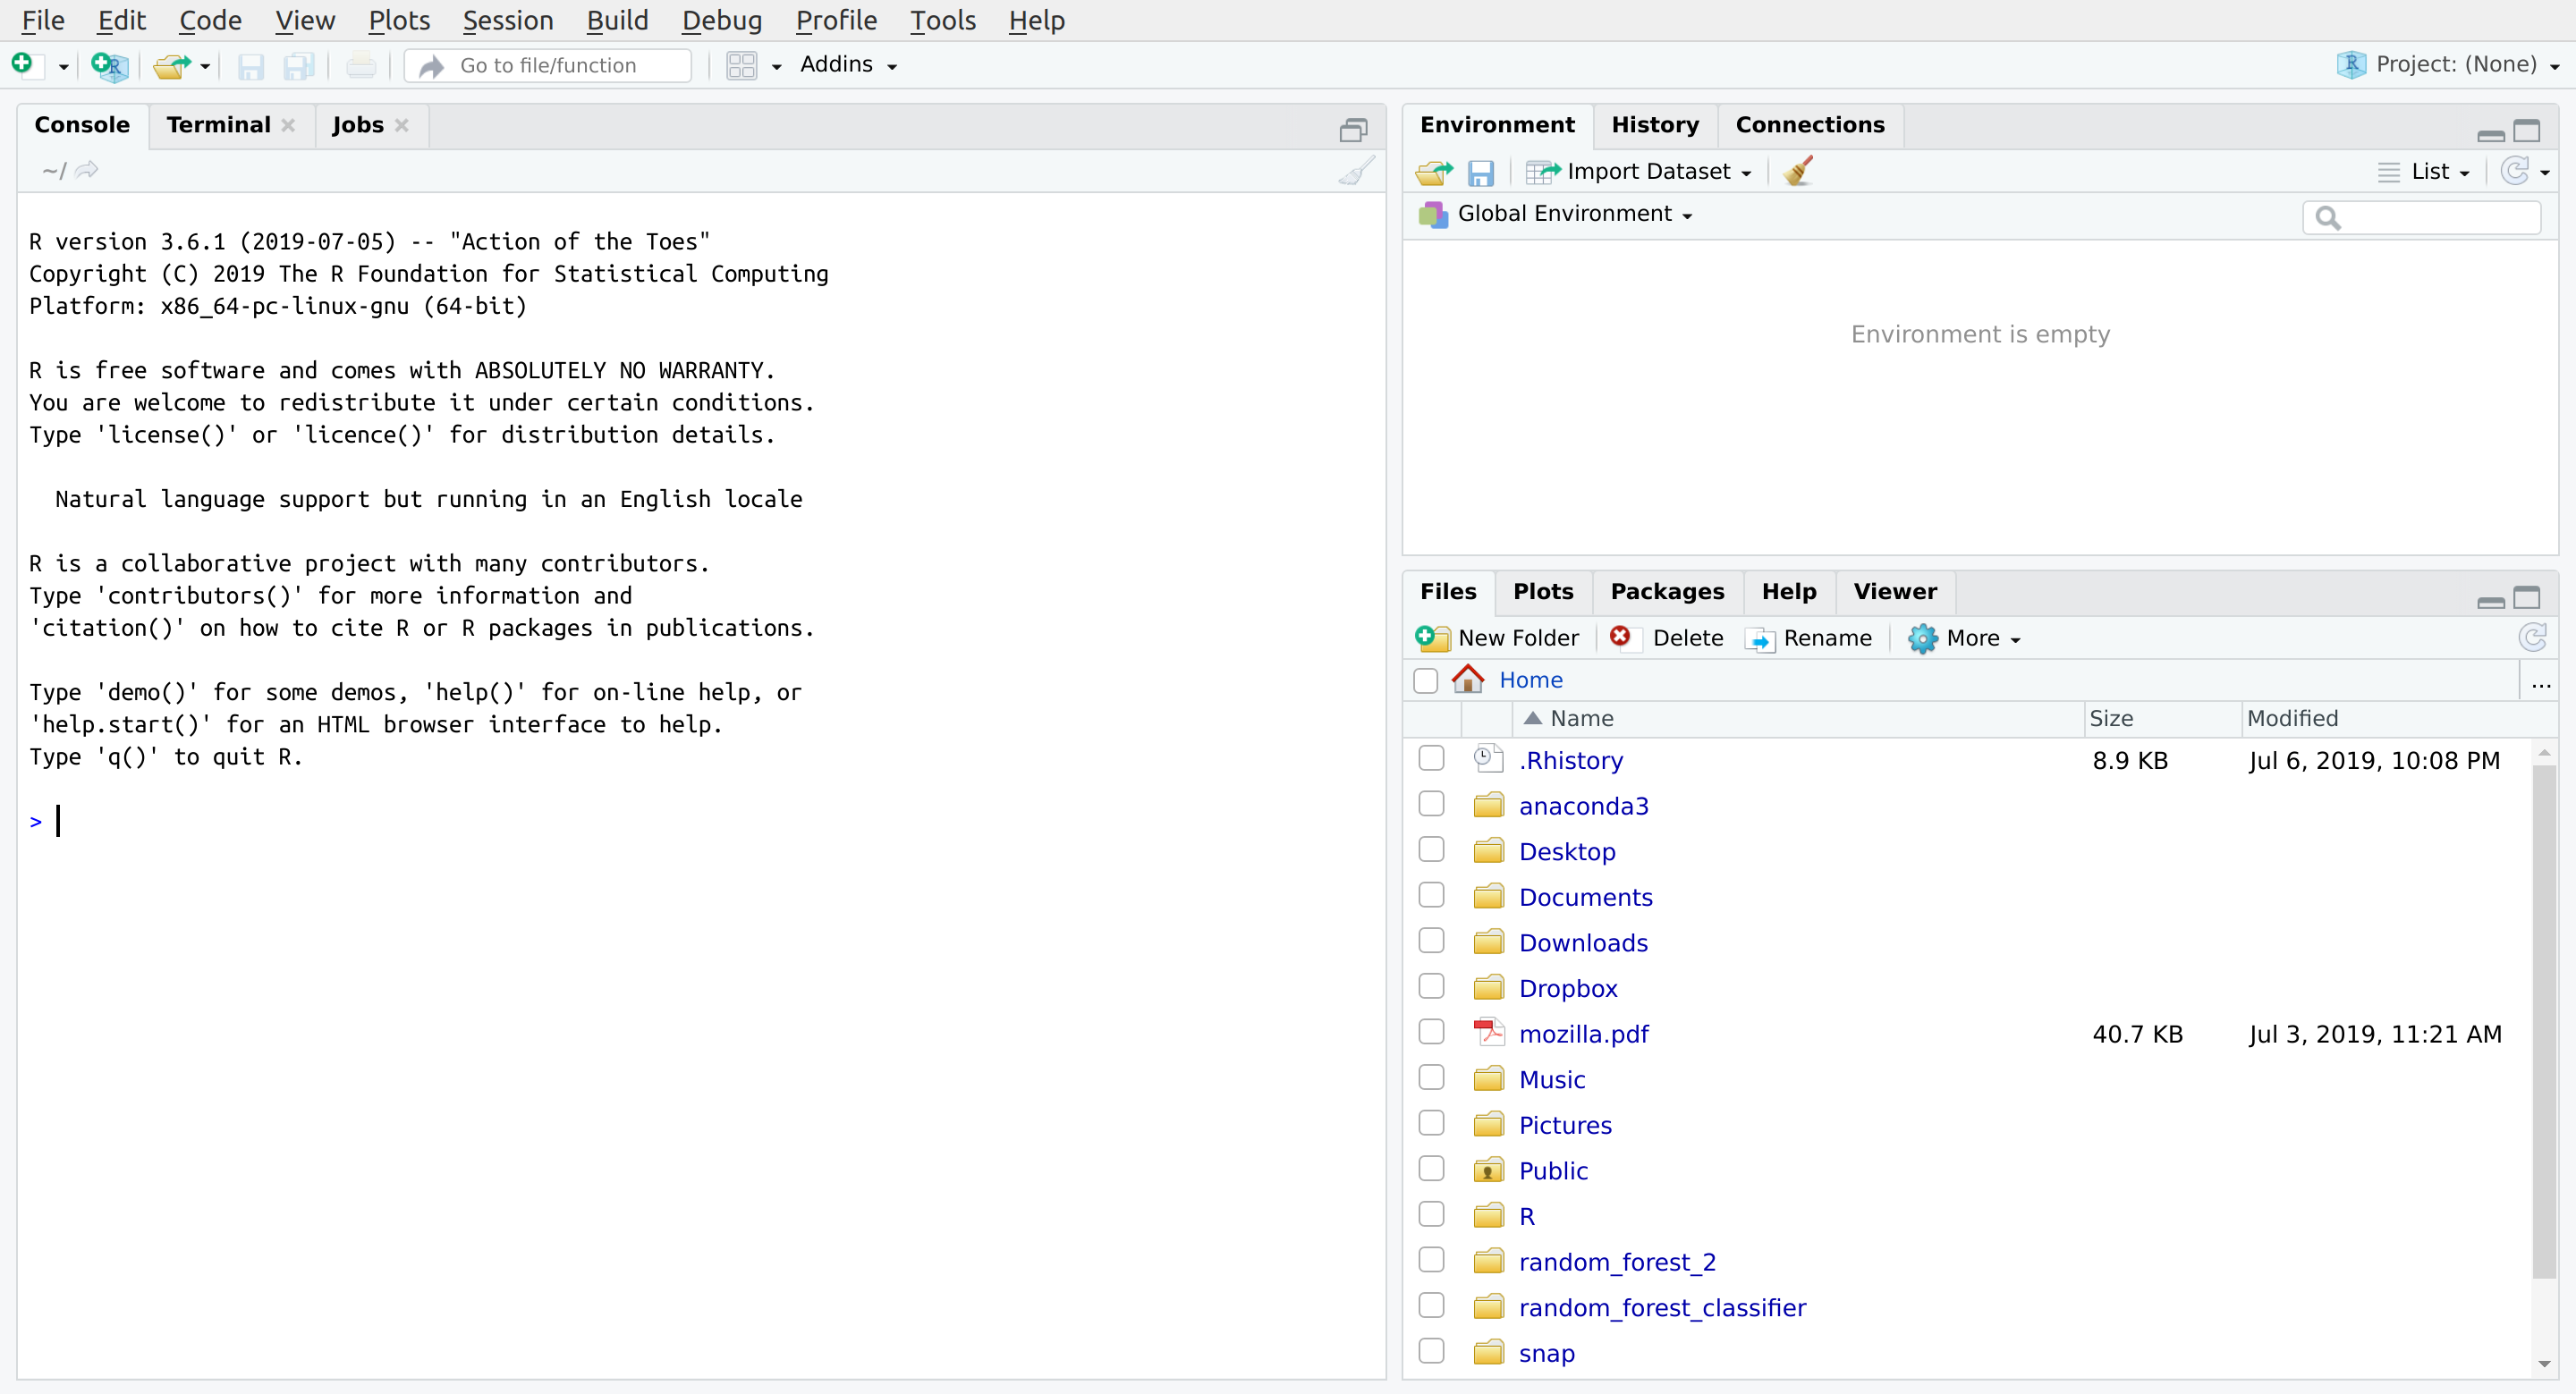Check the Documents folder checkbox
Viewport: 2576px width, 1394px height.
coord(1432,895)
